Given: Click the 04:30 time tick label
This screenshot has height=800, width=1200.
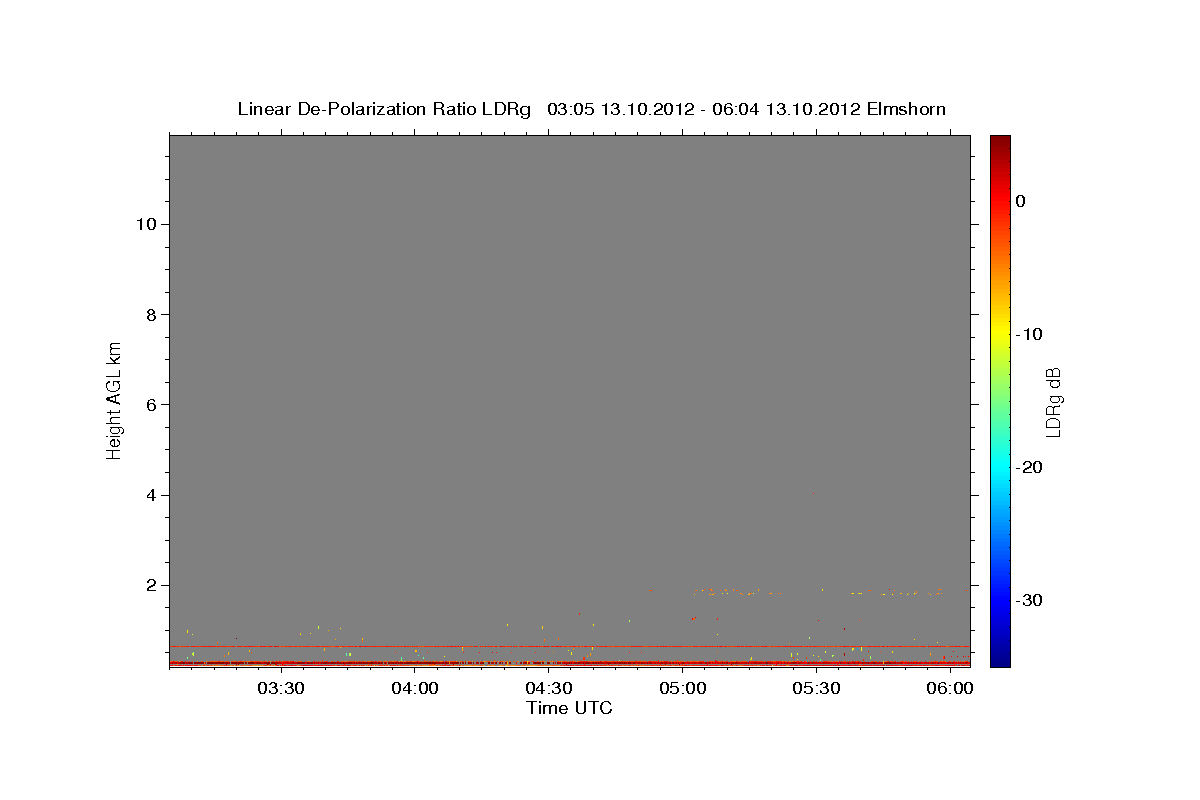Looking at the screenshot, I should (x=549, y=688).
